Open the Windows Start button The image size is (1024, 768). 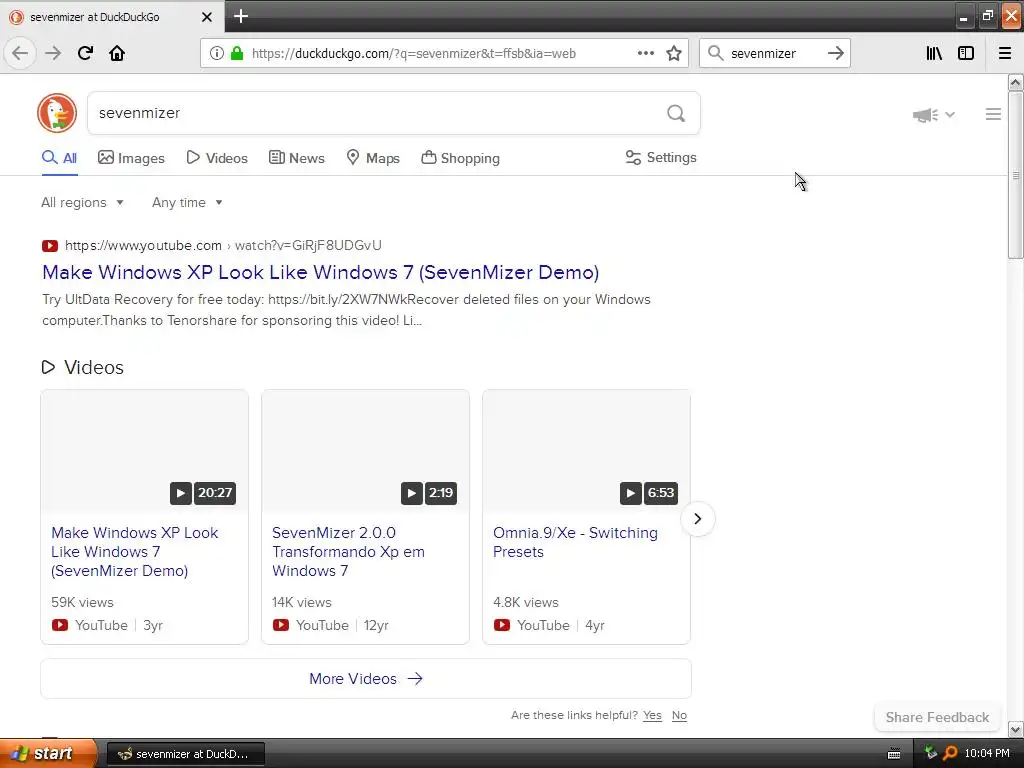(48, 754)
